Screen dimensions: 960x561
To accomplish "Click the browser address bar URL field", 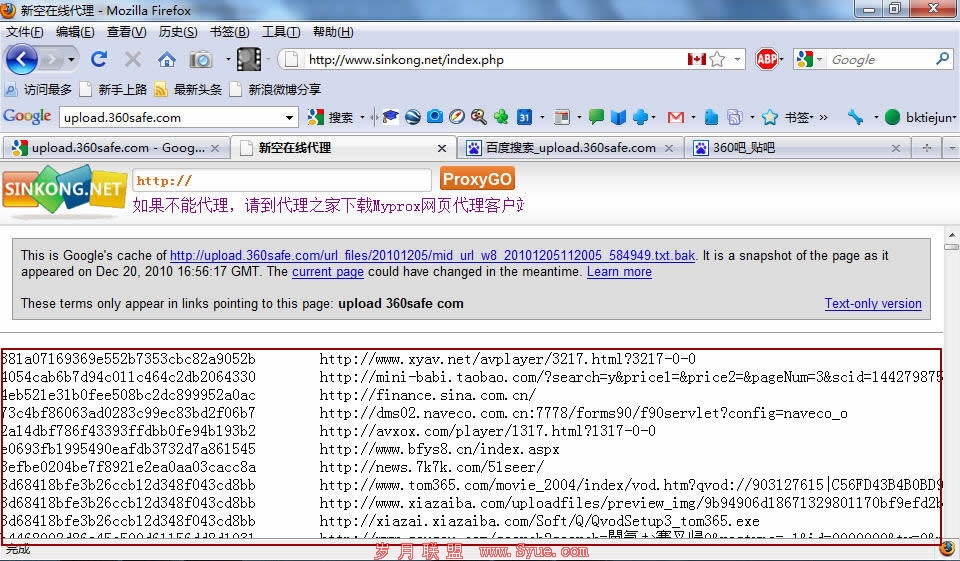I will tap(495, 59).
